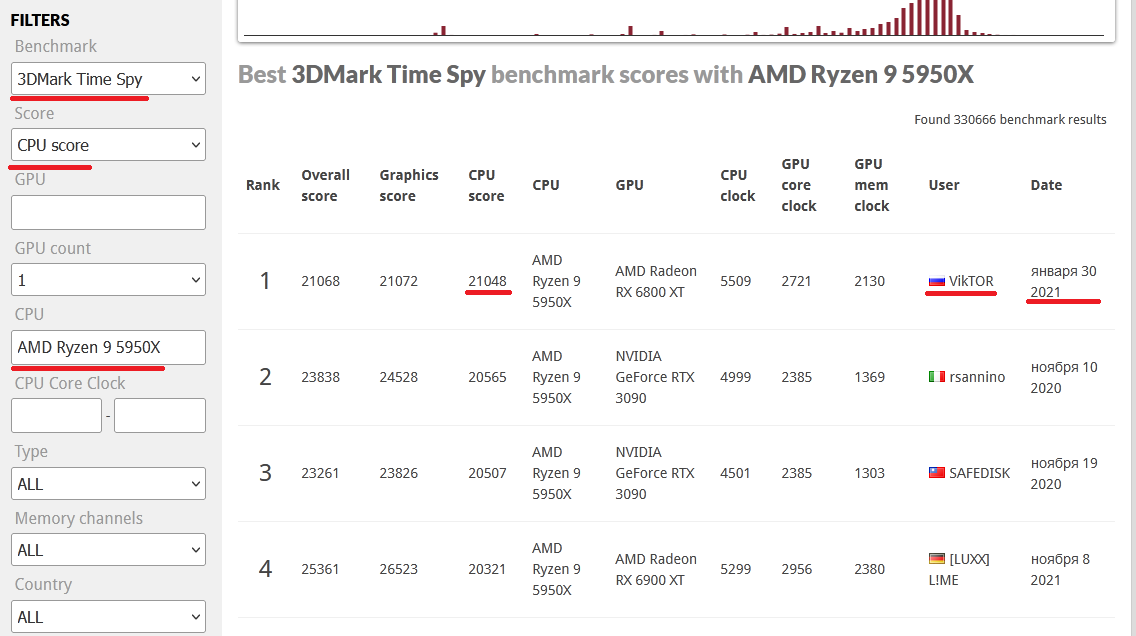This screenshot has width=1136, height=636.
Task: Open the SAFEDISK user link
Action: click(980, 473)
